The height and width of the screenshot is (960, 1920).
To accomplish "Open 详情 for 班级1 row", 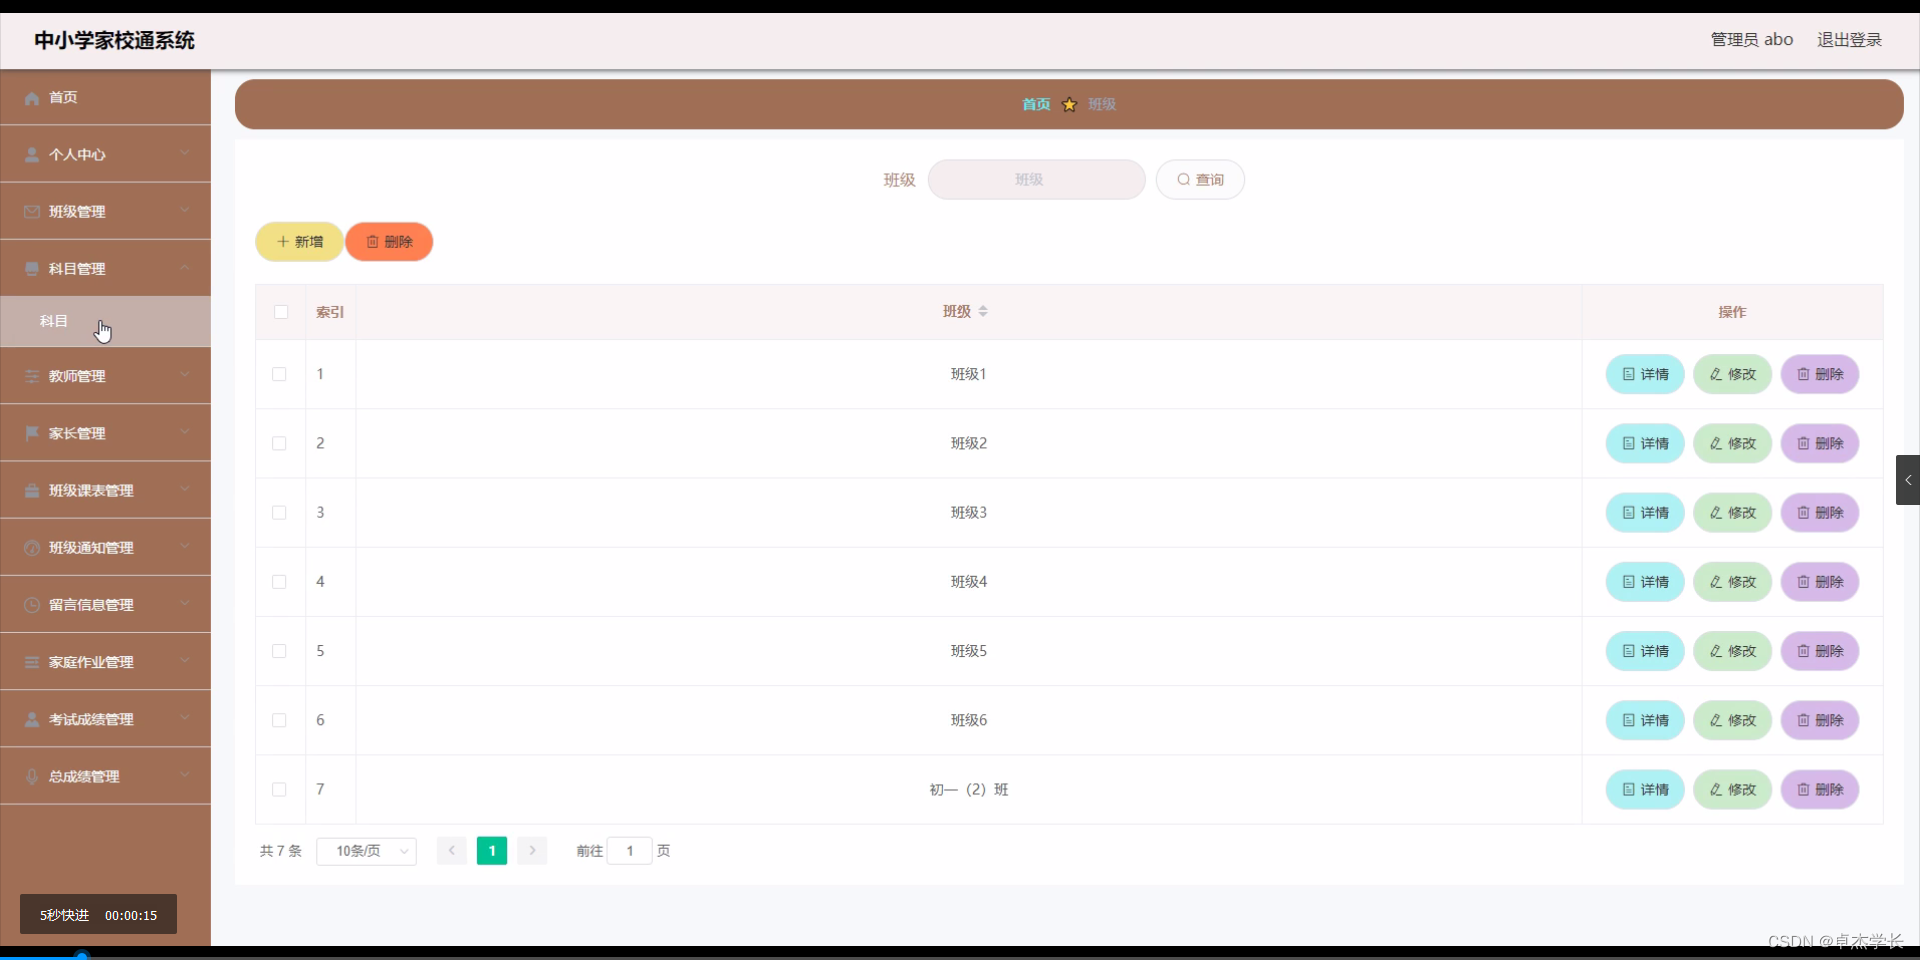I will pos(1644,374).
